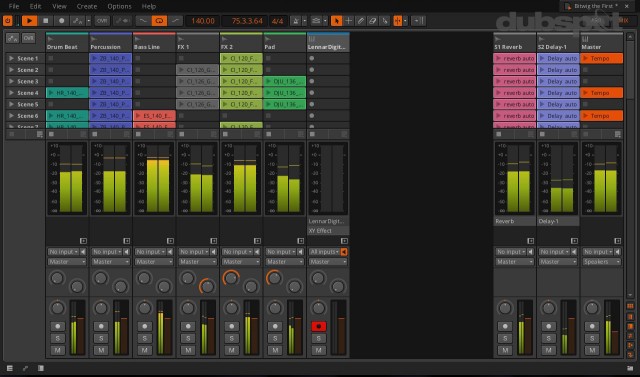Open the Options menu
Image resolution: width=640 pixels, height=377 pixels.
119,6
